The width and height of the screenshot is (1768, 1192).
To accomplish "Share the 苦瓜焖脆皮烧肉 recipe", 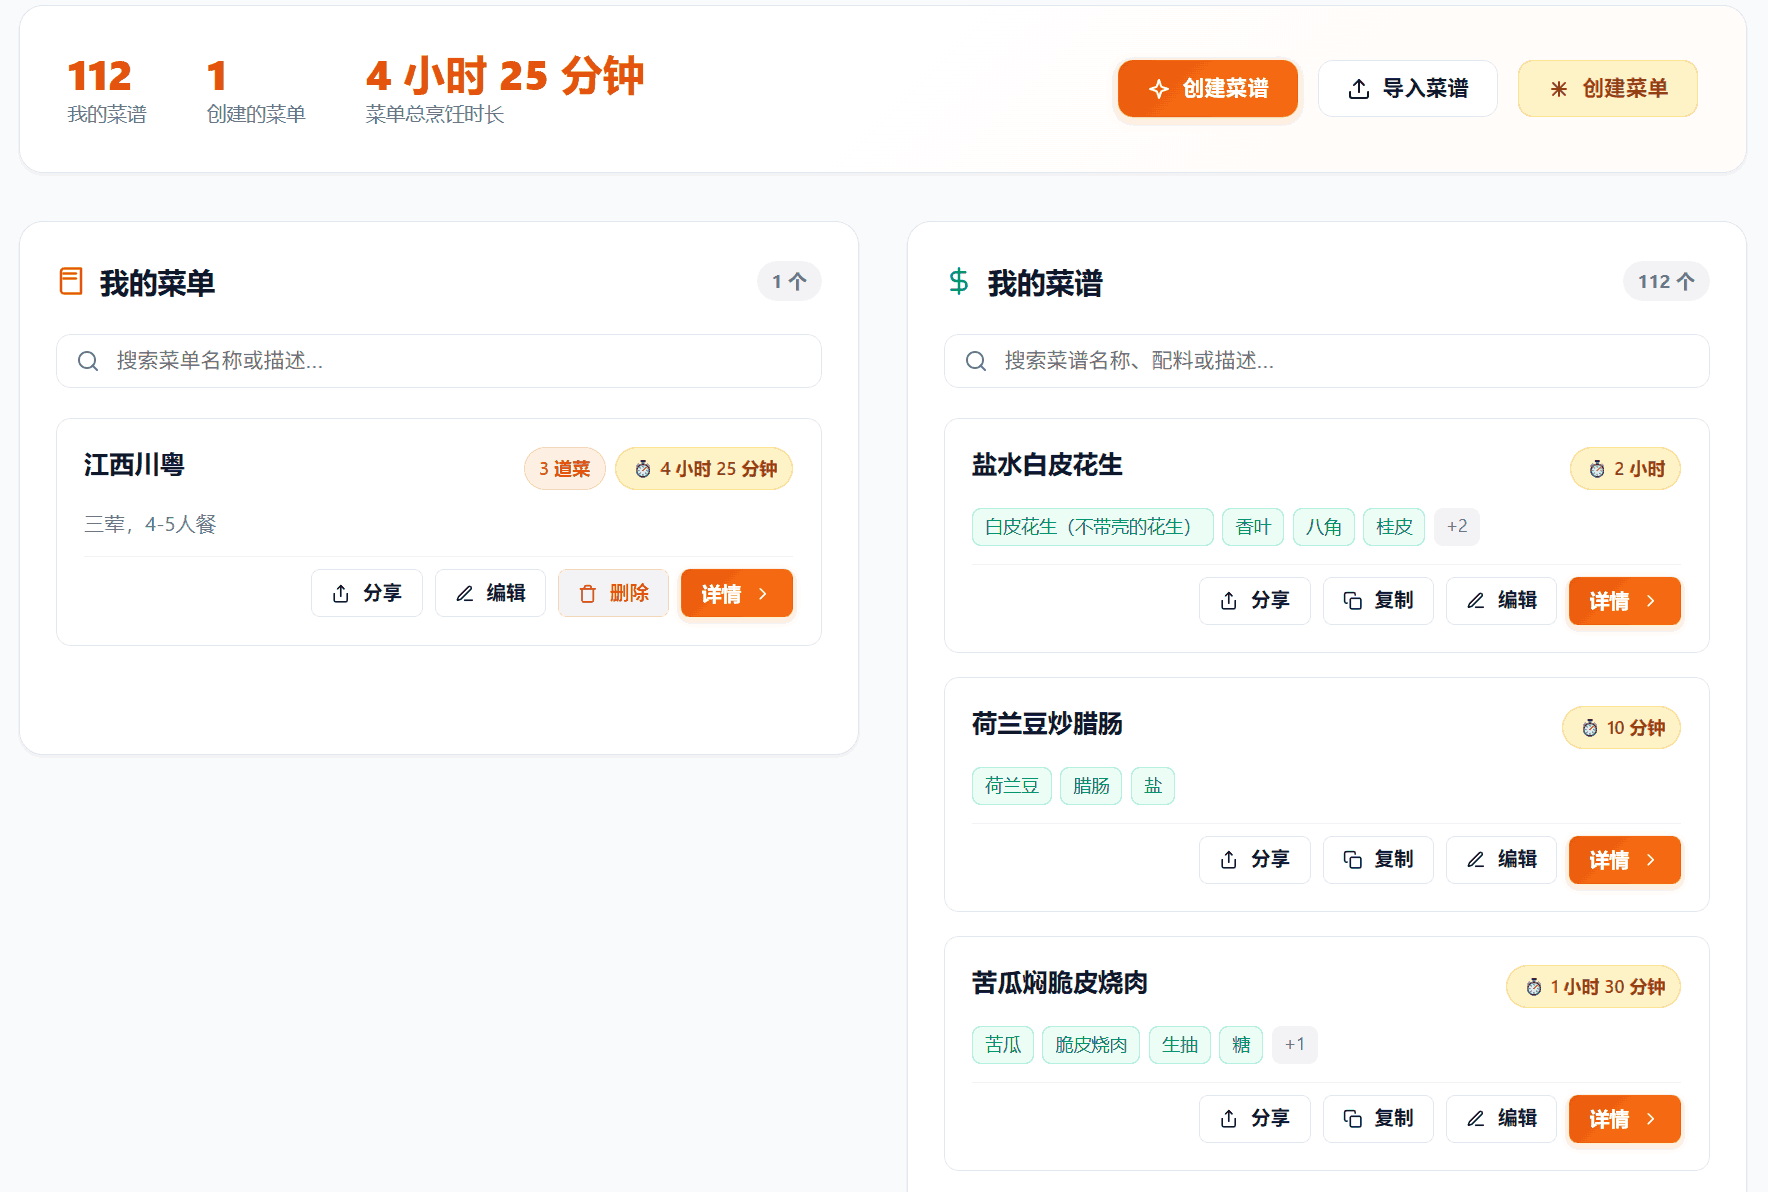I will pyautogui.click(x=1255, y=1119).
